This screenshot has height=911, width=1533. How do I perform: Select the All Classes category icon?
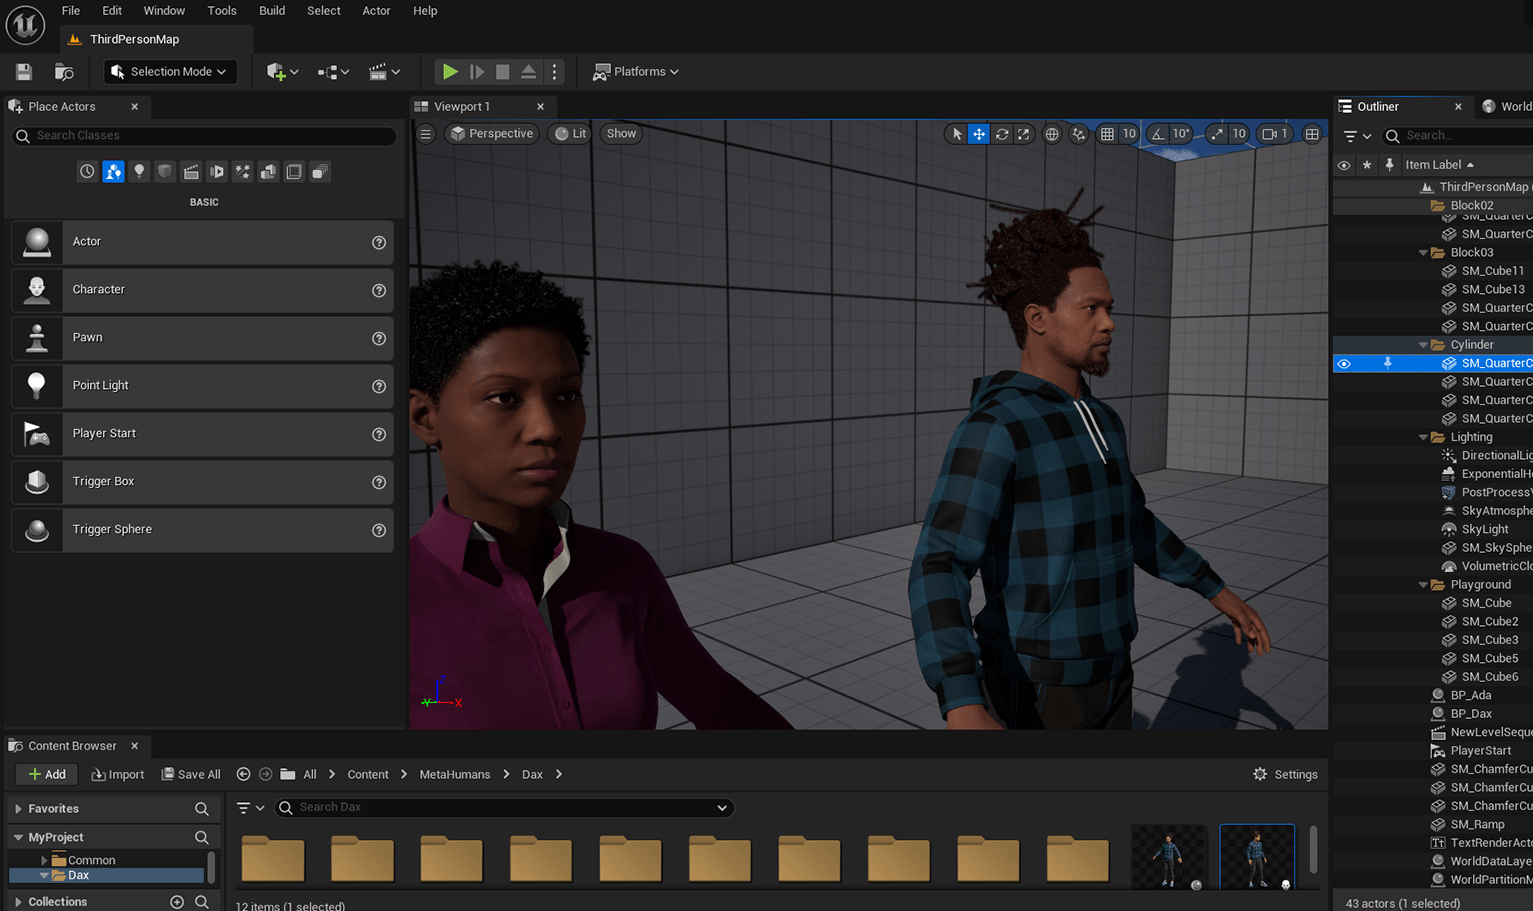320,172
